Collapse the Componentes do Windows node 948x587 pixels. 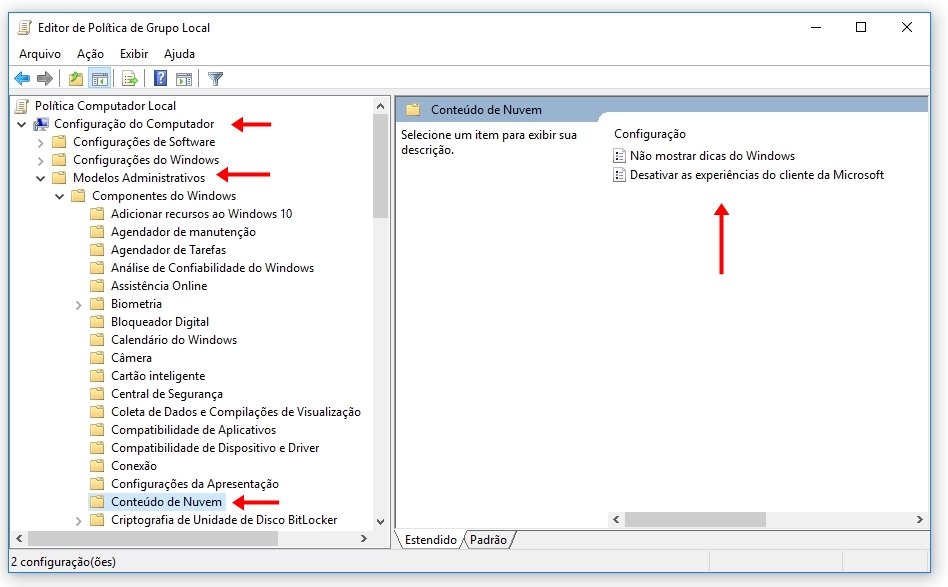(59, 196)
